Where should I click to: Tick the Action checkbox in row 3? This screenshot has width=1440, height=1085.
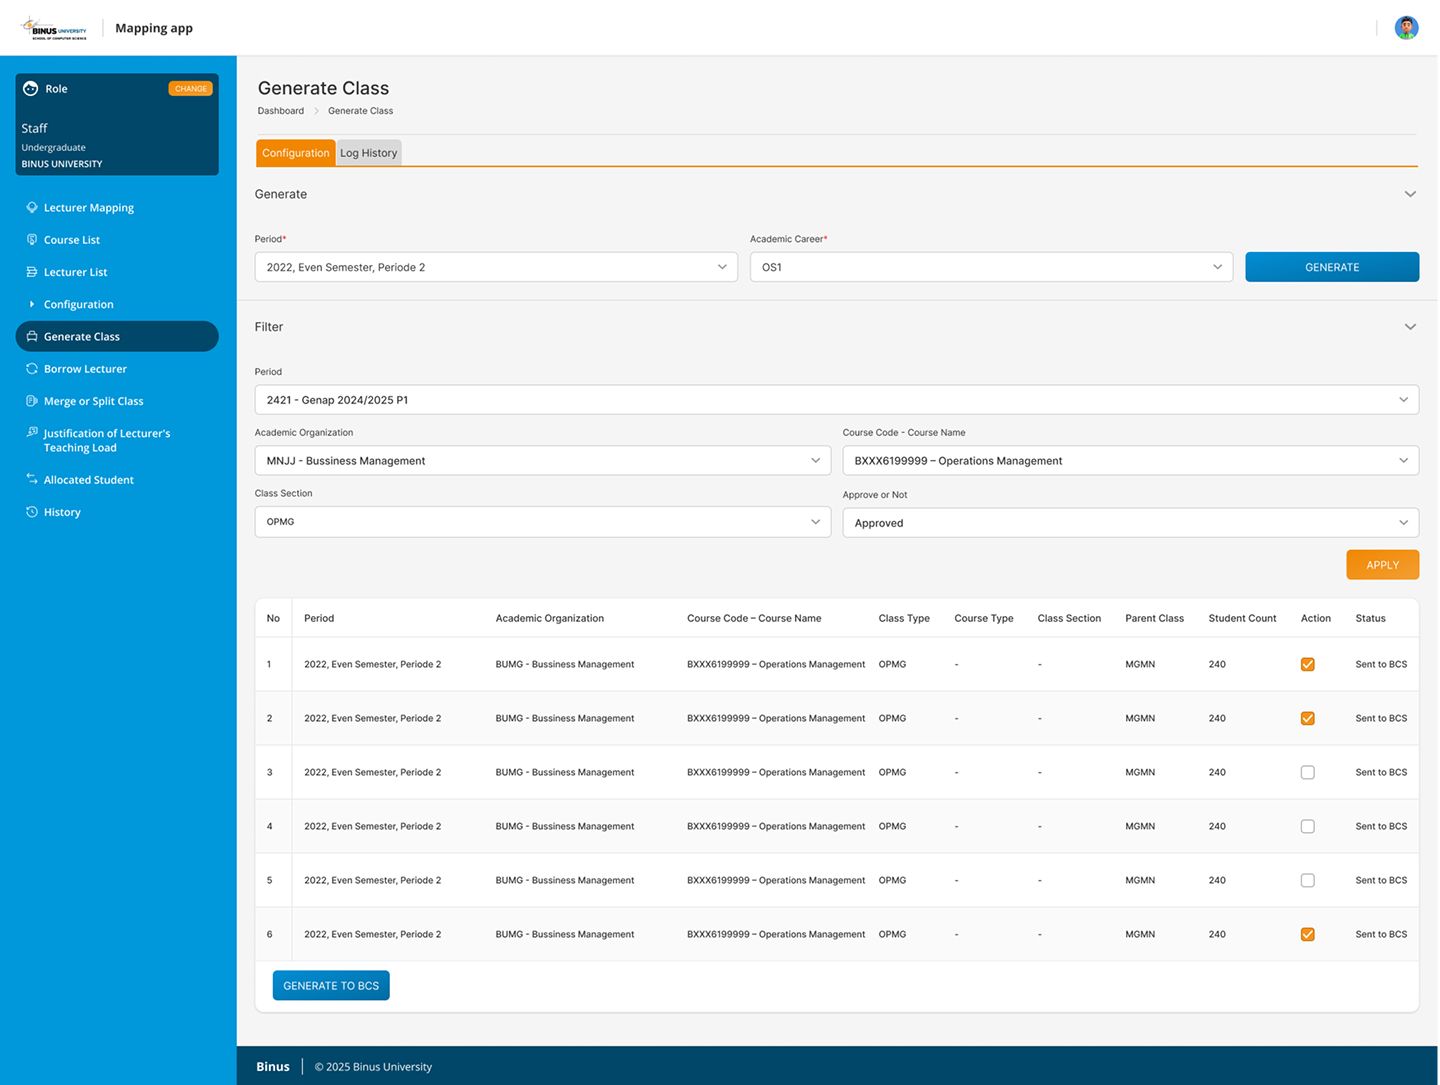pos(1307,773)
